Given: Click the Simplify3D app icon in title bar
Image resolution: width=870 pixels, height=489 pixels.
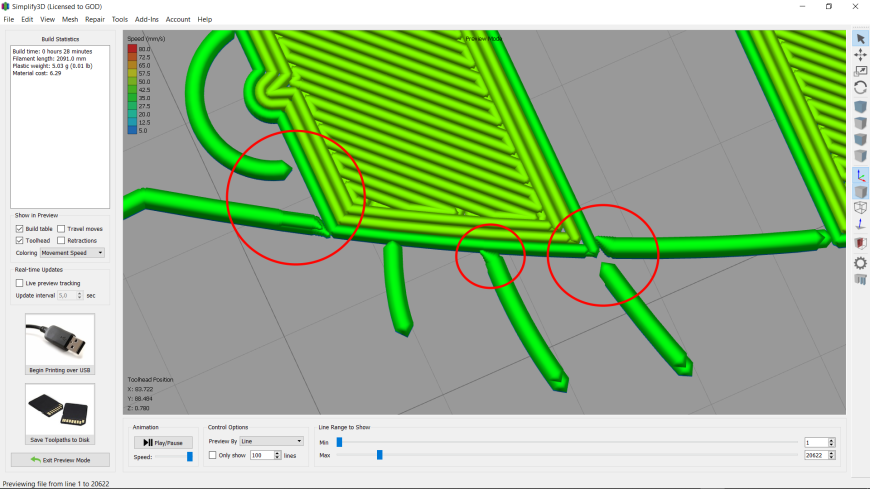Looking at the screenshot, I should click(6, 6).
